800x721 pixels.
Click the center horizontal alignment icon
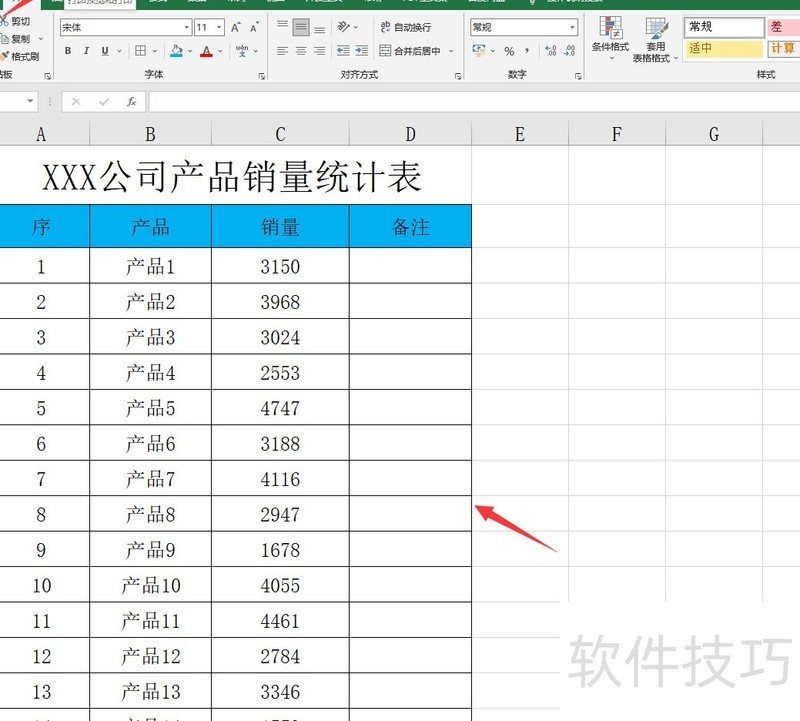tap(300, 51)
